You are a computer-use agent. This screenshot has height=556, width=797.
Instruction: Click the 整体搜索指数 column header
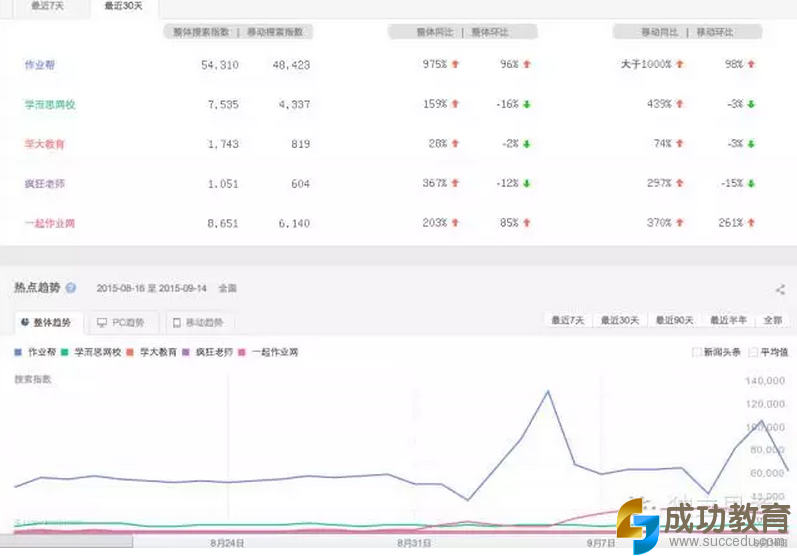coord(200,32)
